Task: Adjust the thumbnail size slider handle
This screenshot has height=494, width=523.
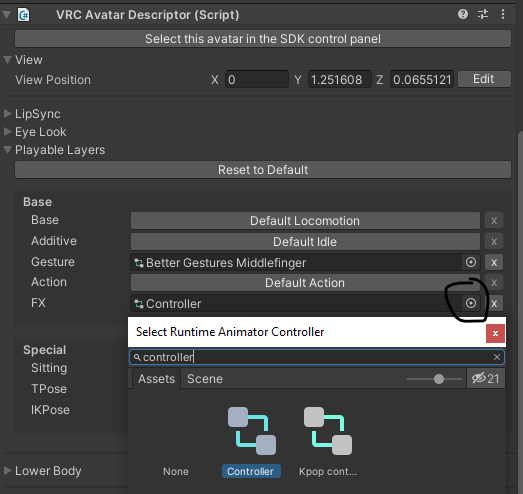Action: pyautogui.click(x=439, y=379)
